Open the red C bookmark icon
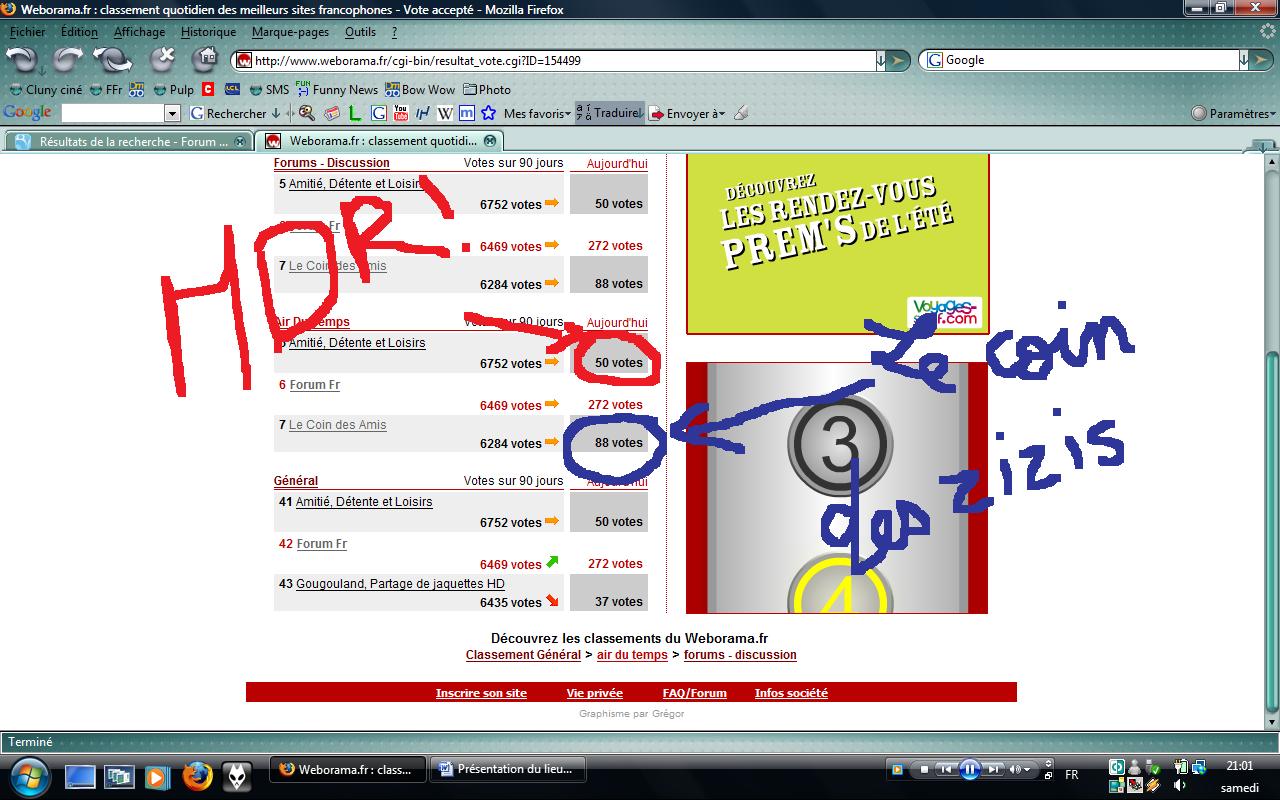1280x800 pixels. click(x=208, y=89)
